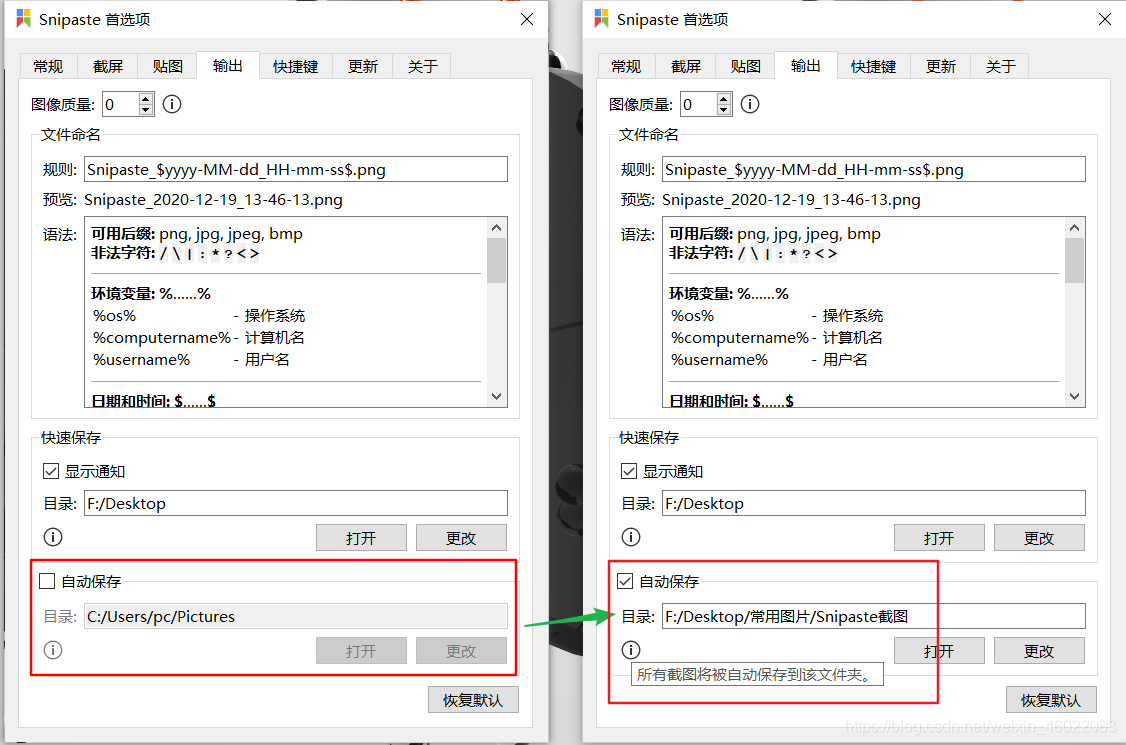
Task: Click quick save 打开 button in left window
Action: coord(361,537)
